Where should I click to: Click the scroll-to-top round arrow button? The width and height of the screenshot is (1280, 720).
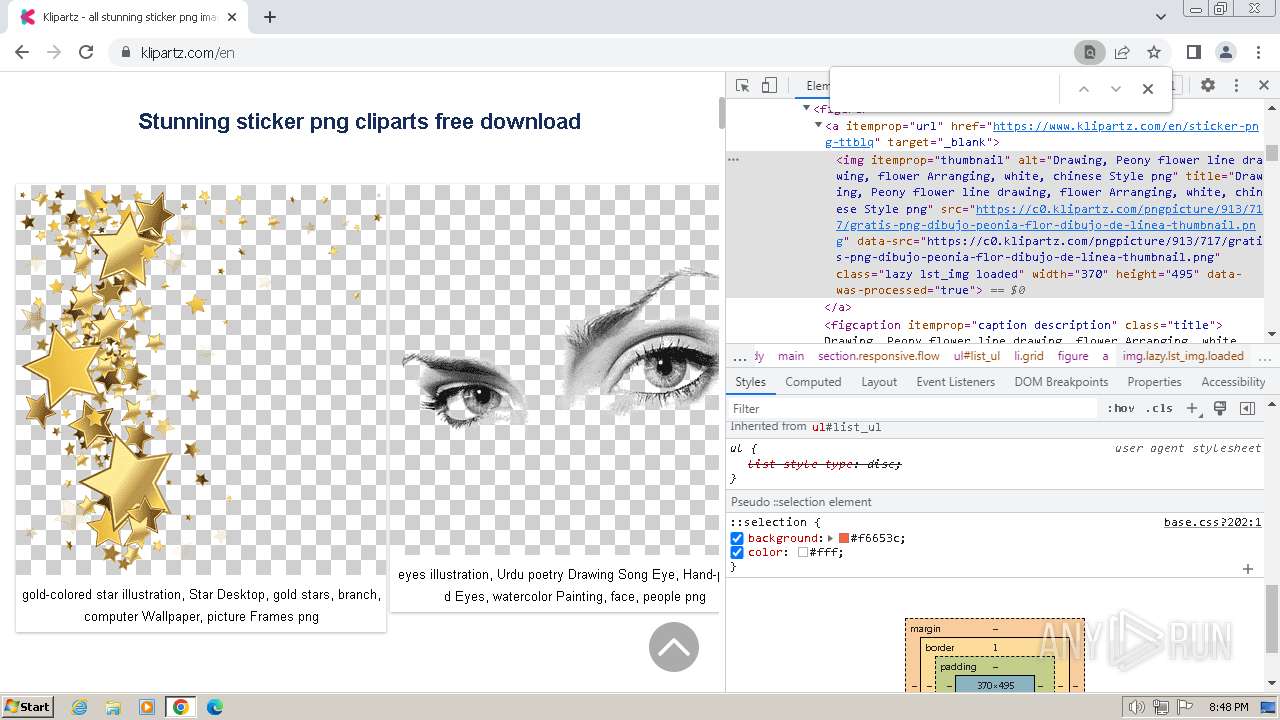[x=674, y=647]
